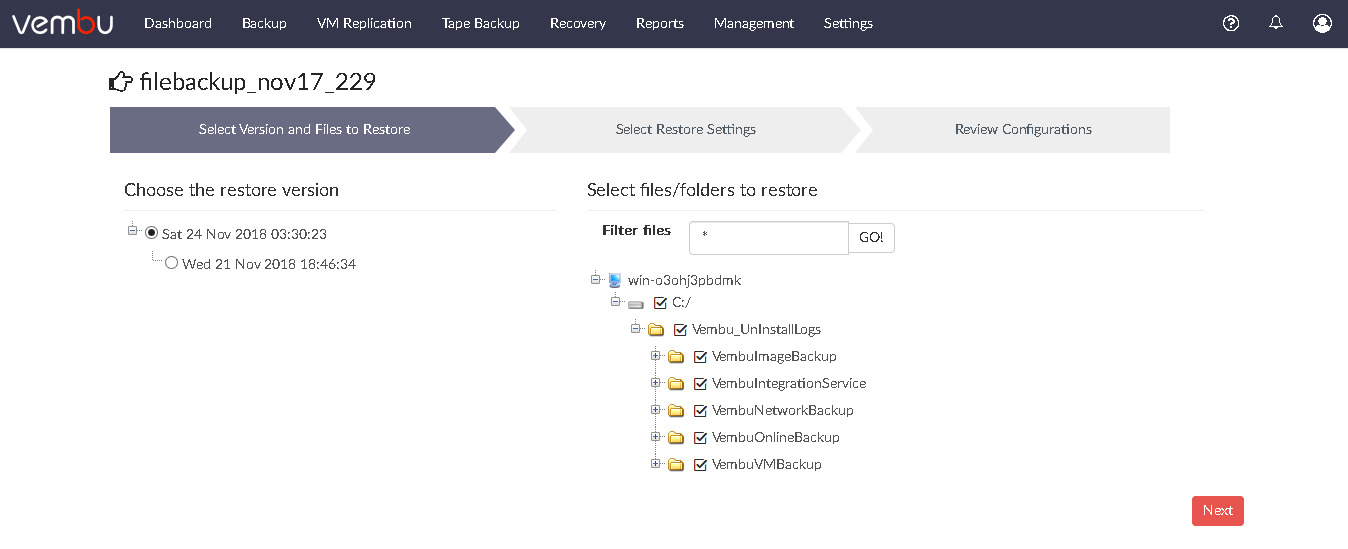Collapse the C:/ drive tree node
The image size is (1348, 549).
(616, 300)
